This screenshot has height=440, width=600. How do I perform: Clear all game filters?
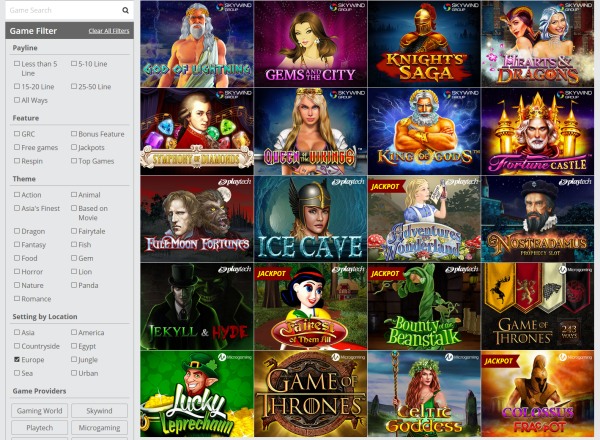pyautogui.click(x=109, y=31)
